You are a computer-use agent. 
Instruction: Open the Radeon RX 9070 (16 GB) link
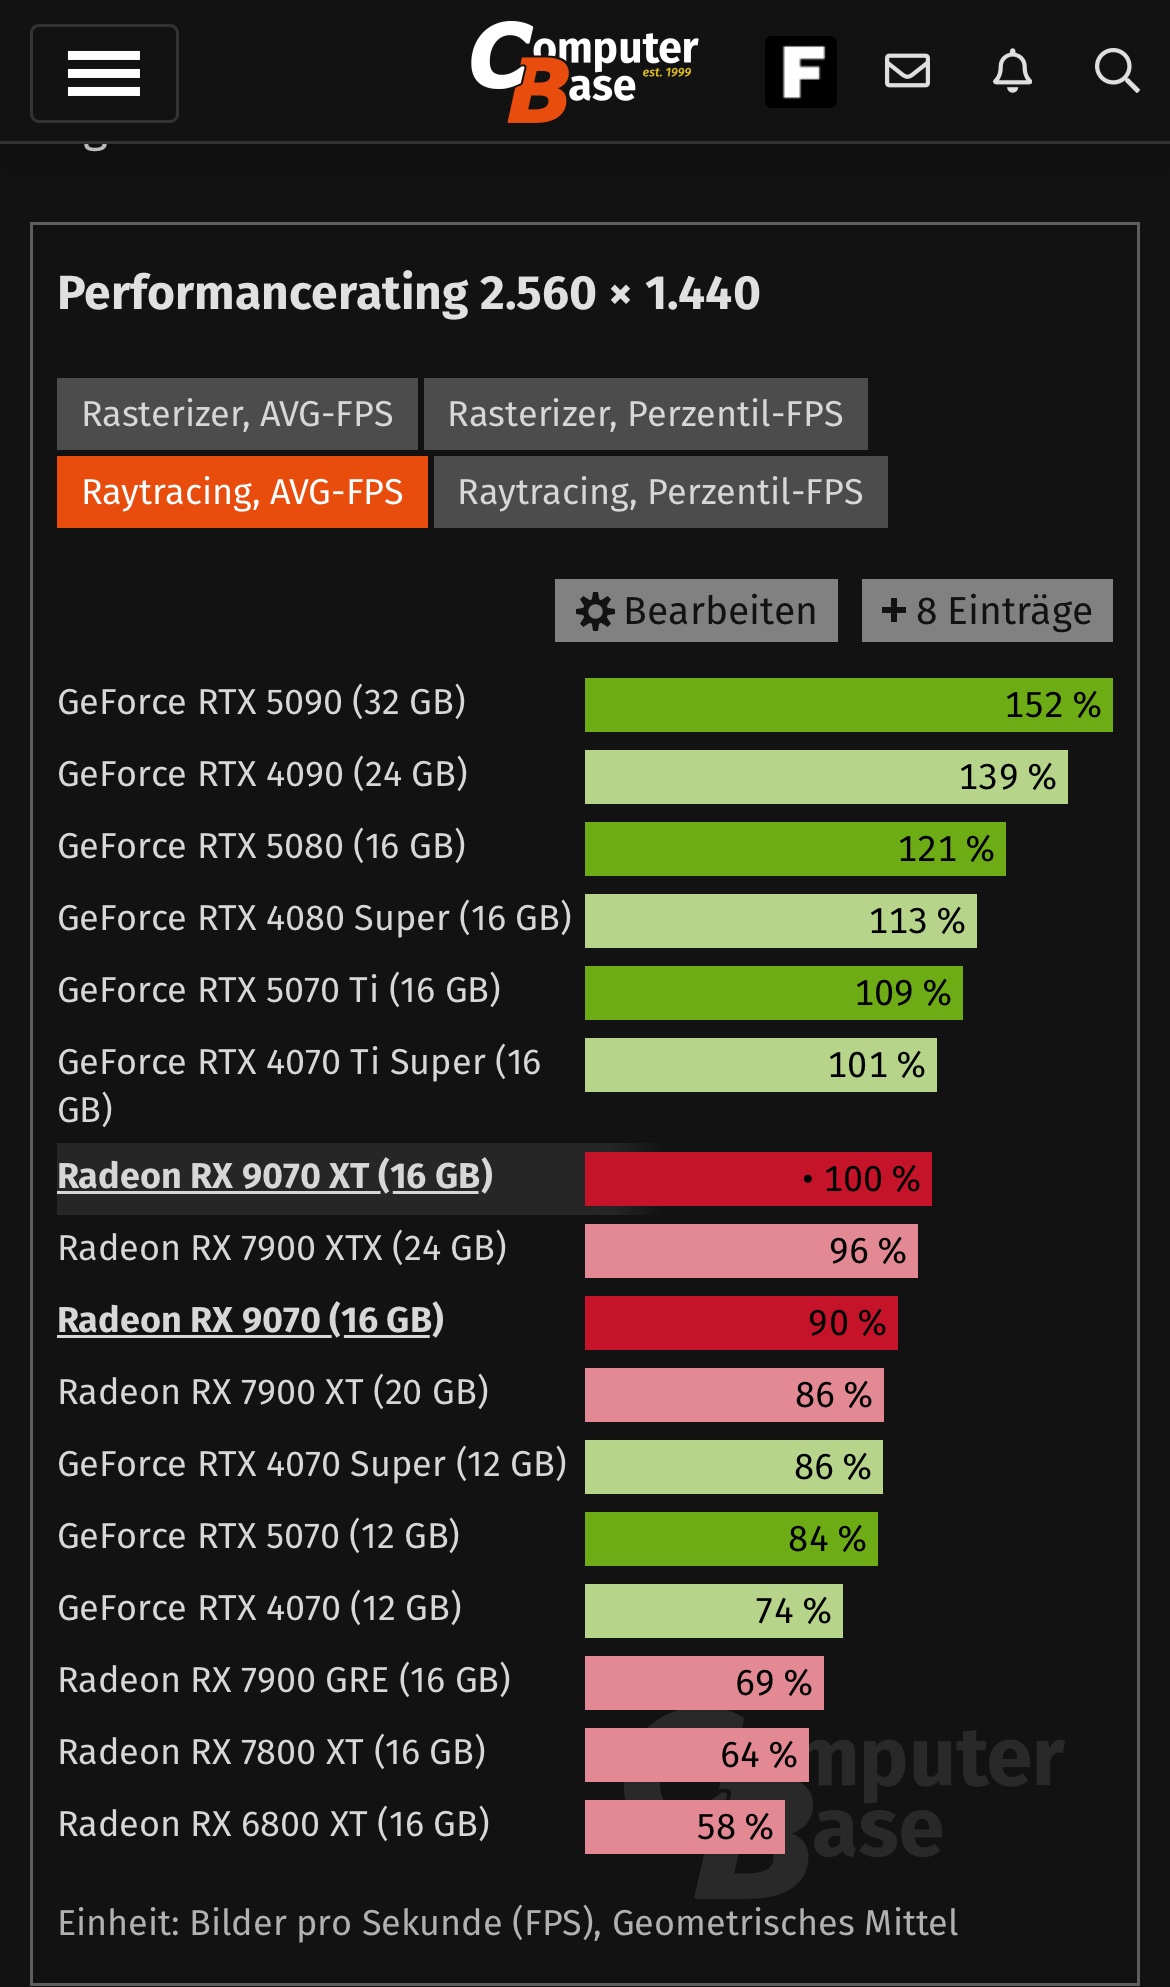(251, 1320)
